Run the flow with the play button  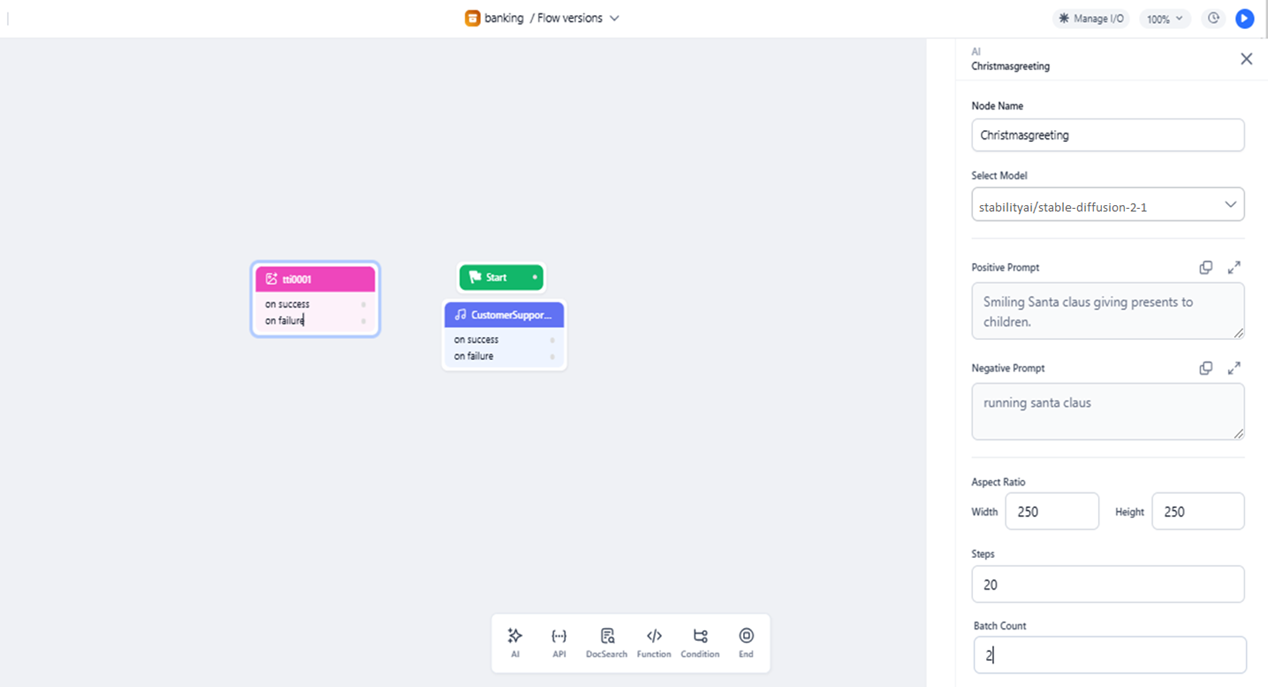tap(1244, 18)
